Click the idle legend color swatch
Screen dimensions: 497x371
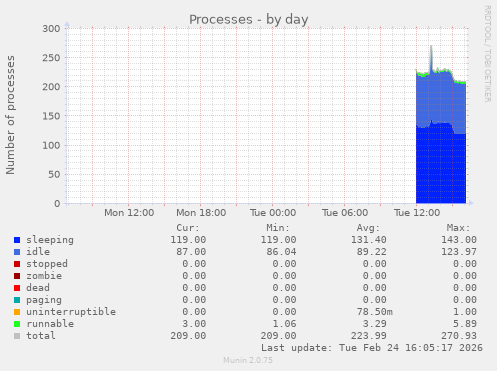(x=17, y=252)
